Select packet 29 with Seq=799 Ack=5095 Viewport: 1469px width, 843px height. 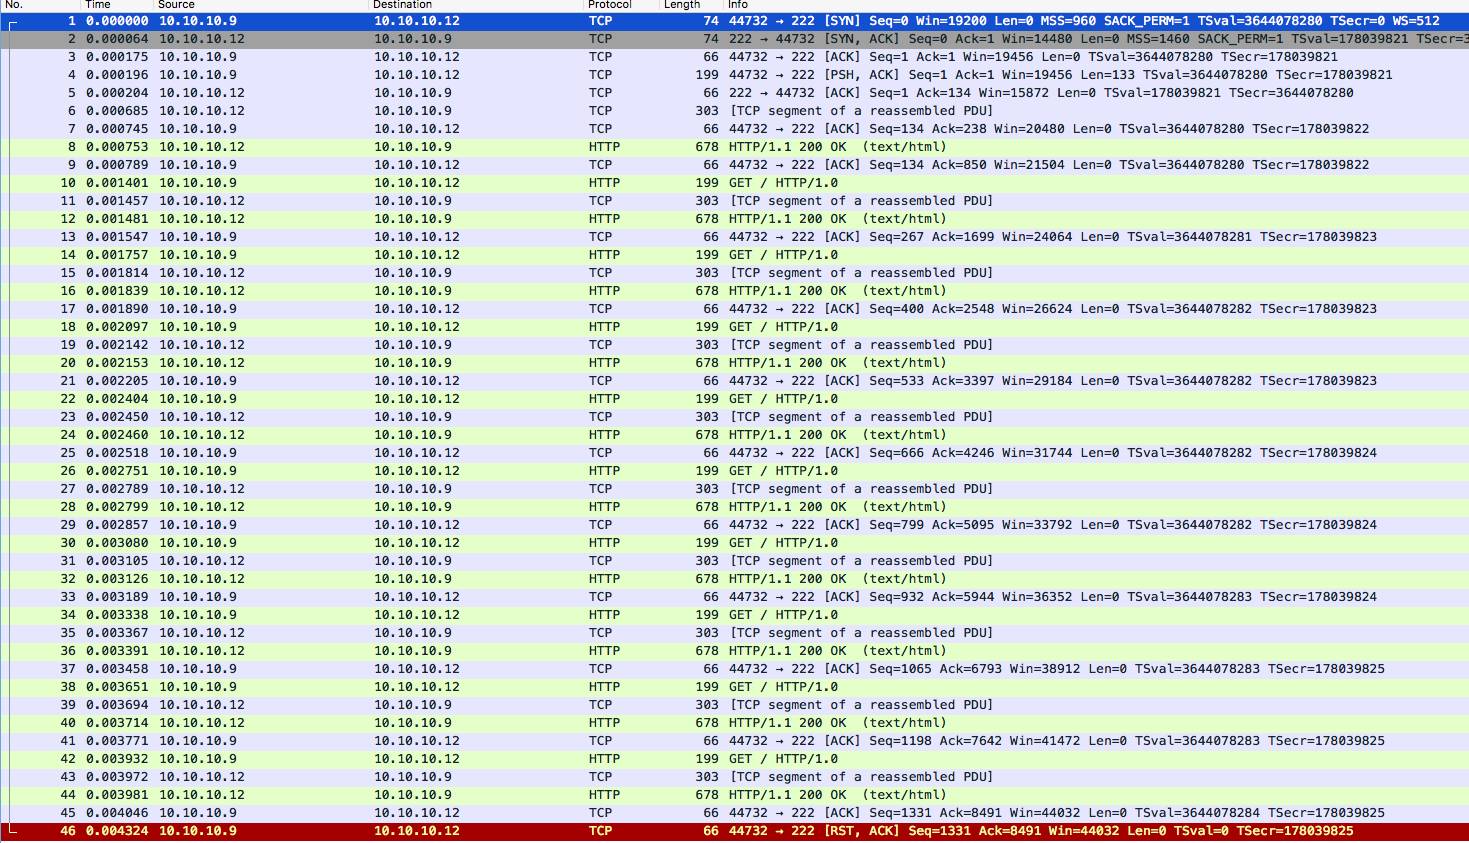tap(734, 525)
